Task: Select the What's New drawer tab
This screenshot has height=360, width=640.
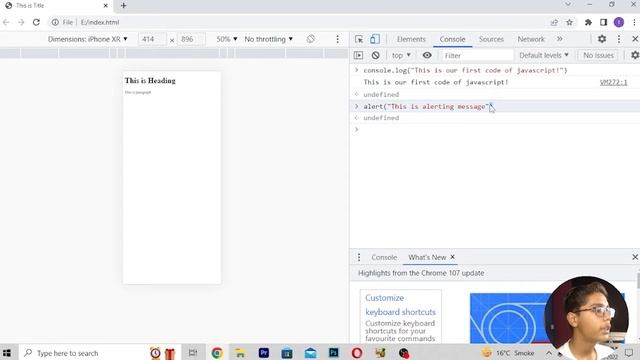Action: pos(427,257)
